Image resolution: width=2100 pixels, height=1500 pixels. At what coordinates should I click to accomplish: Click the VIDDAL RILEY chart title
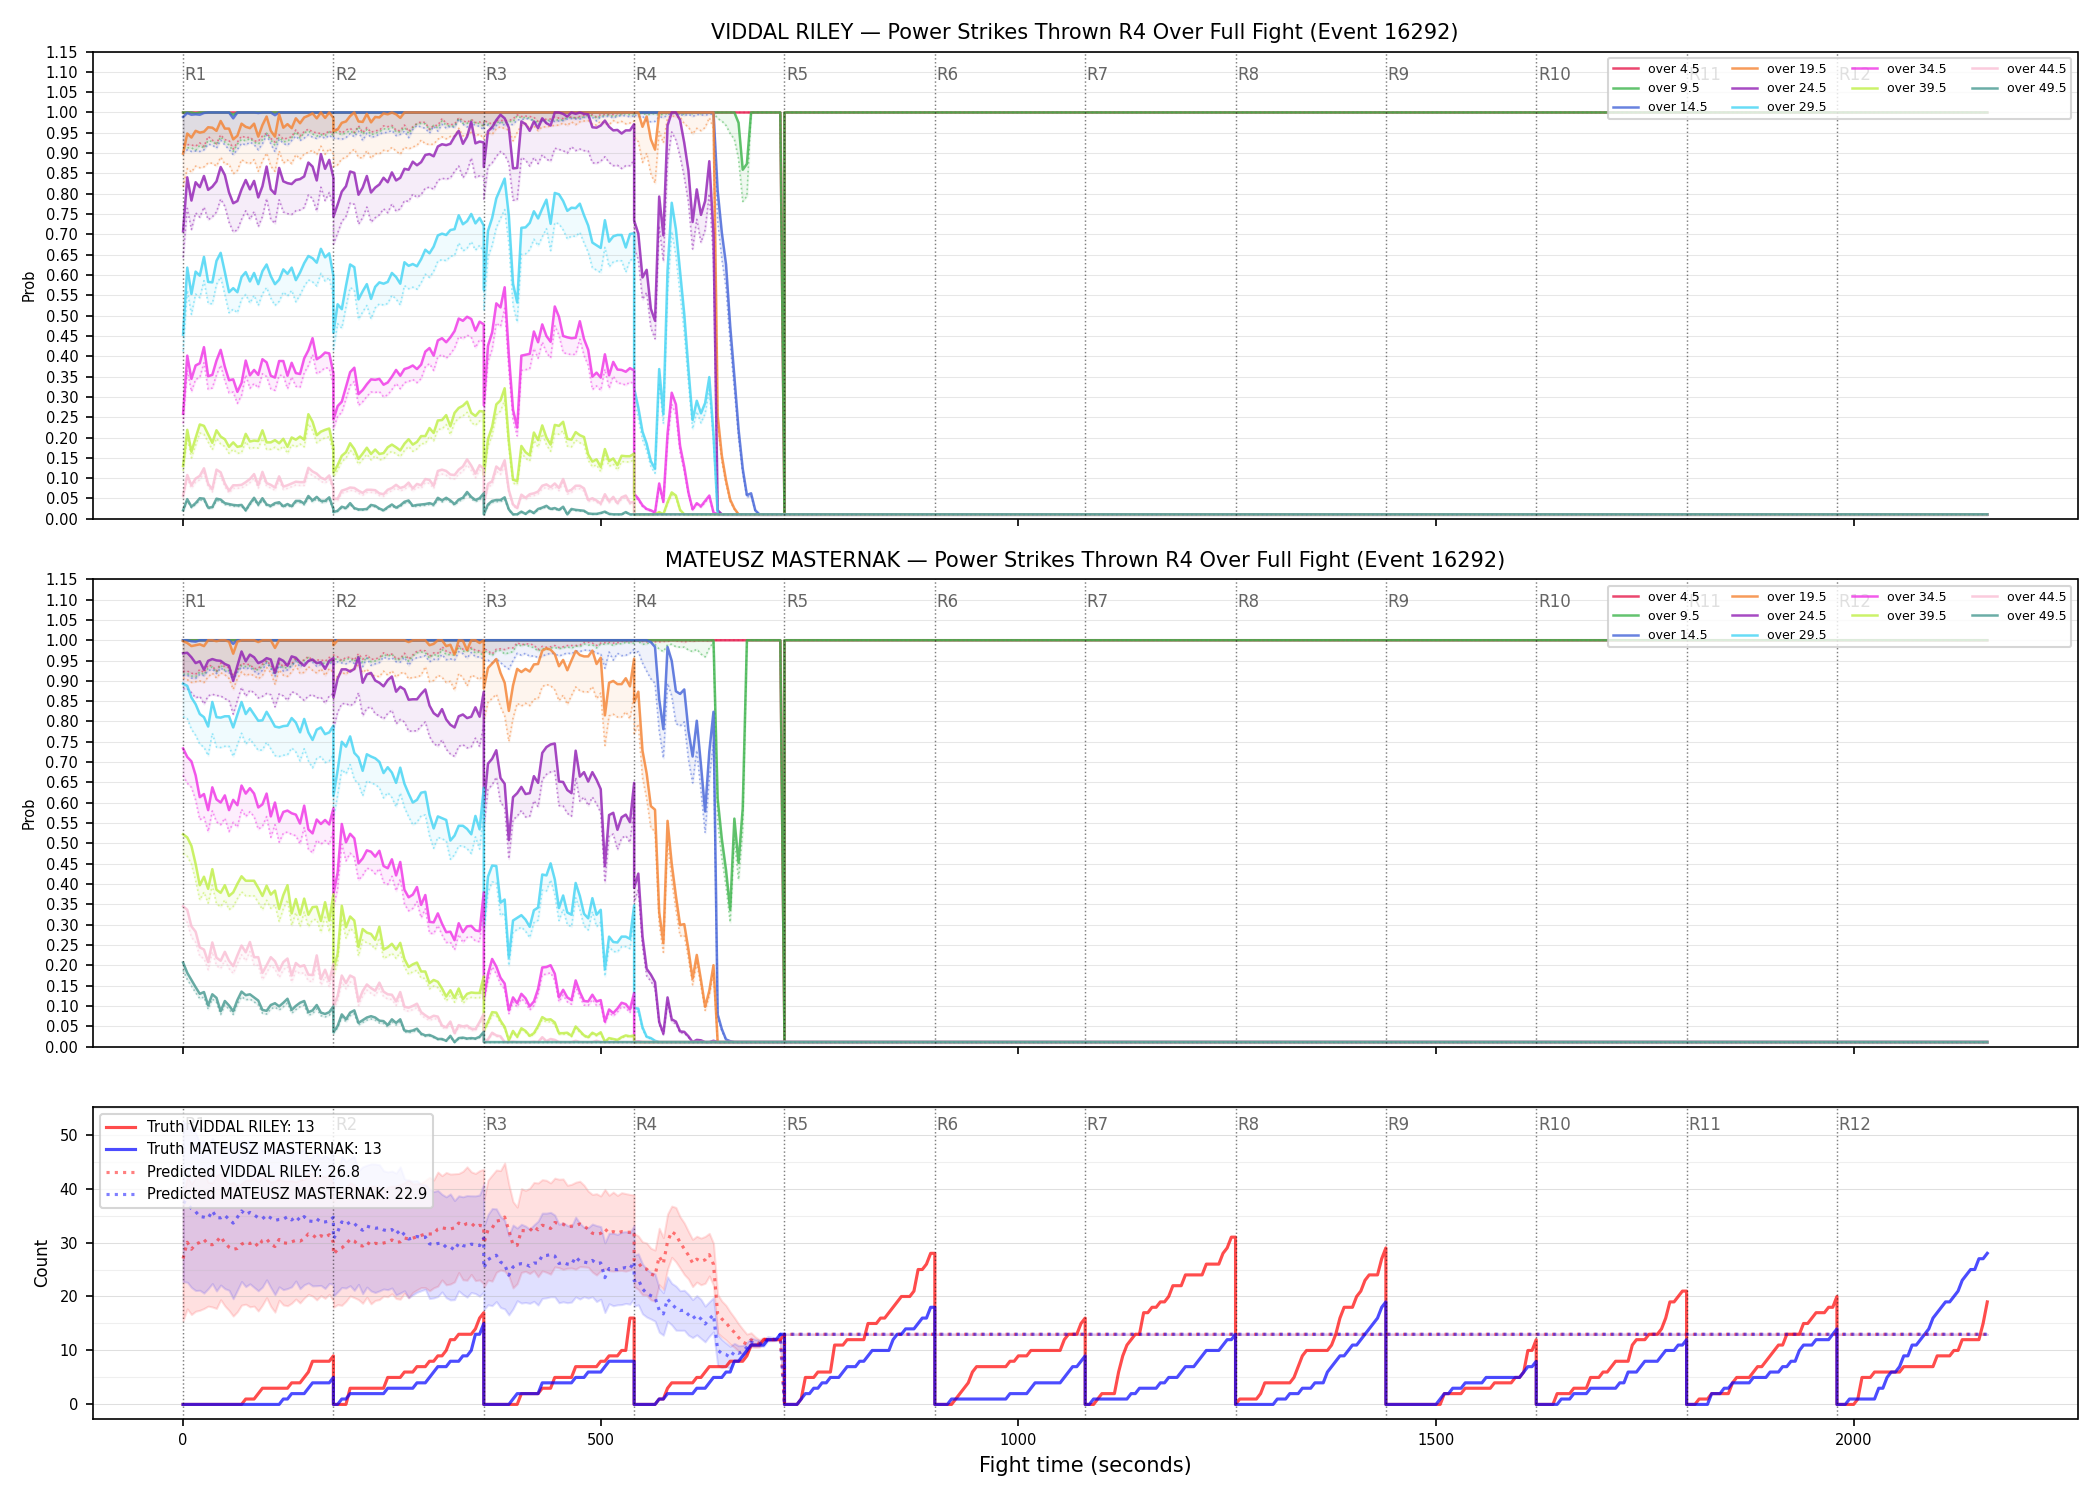pyautogui.click(x=1084, y=32)
